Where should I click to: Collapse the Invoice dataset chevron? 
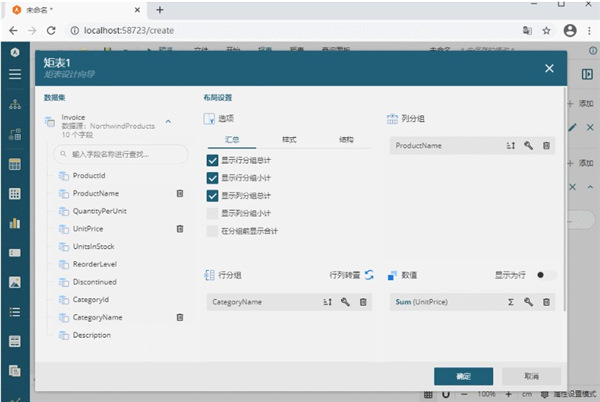[168, 122]
